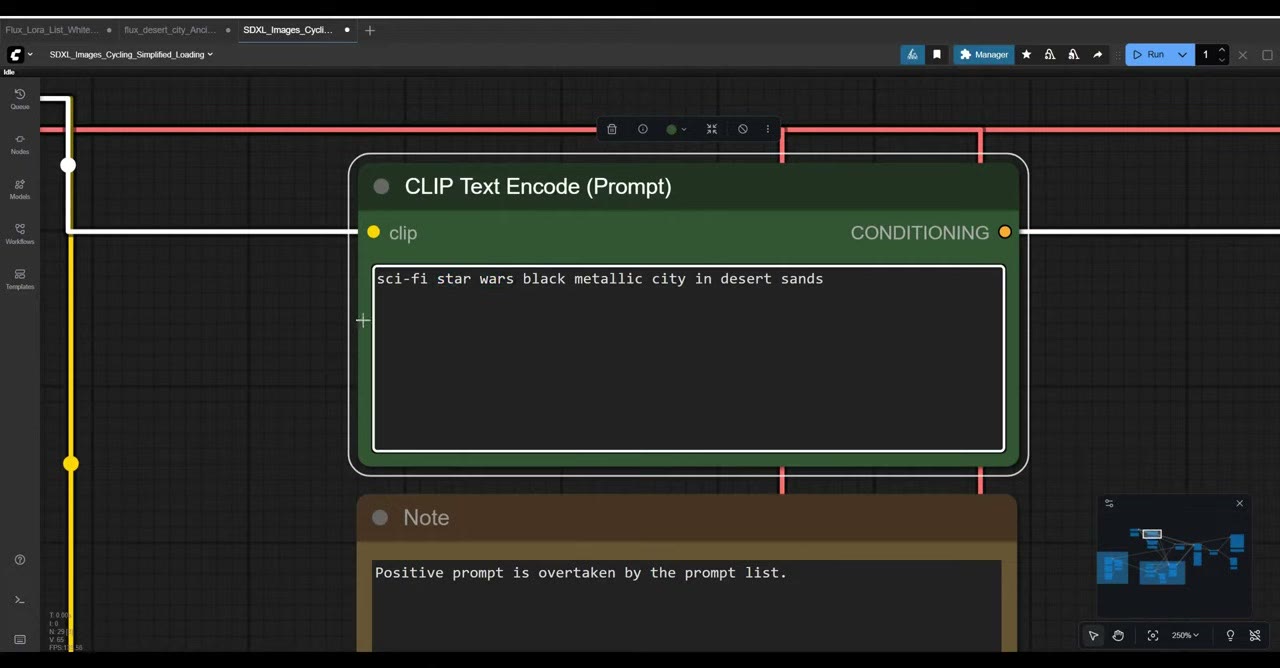Image resolution: width=1280 pixels, height=668 pixels.
Task: Click the blue broom icon in top toolbar
Action: 912,55
